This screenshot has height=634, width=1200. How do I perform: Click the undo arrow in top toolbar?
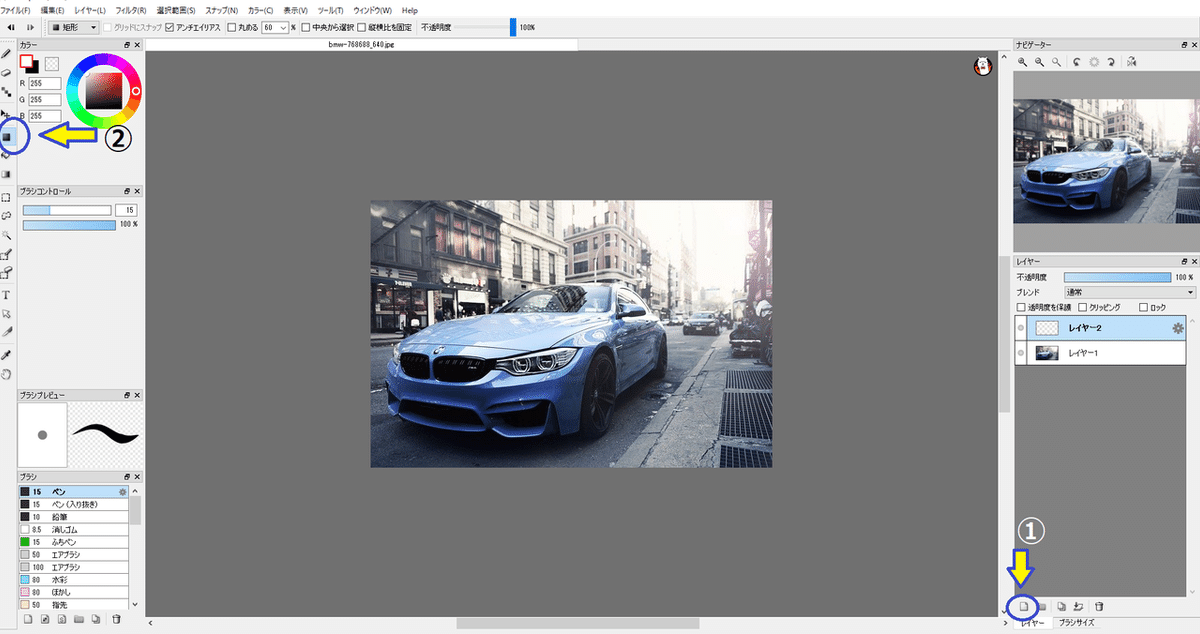[11, 27]
